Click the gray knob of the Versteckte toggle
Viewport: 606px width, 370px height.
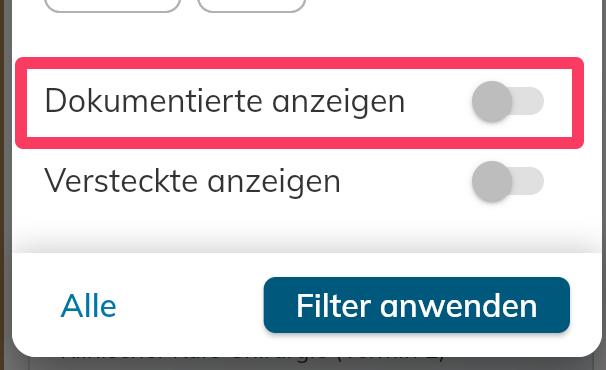(492, 181)
